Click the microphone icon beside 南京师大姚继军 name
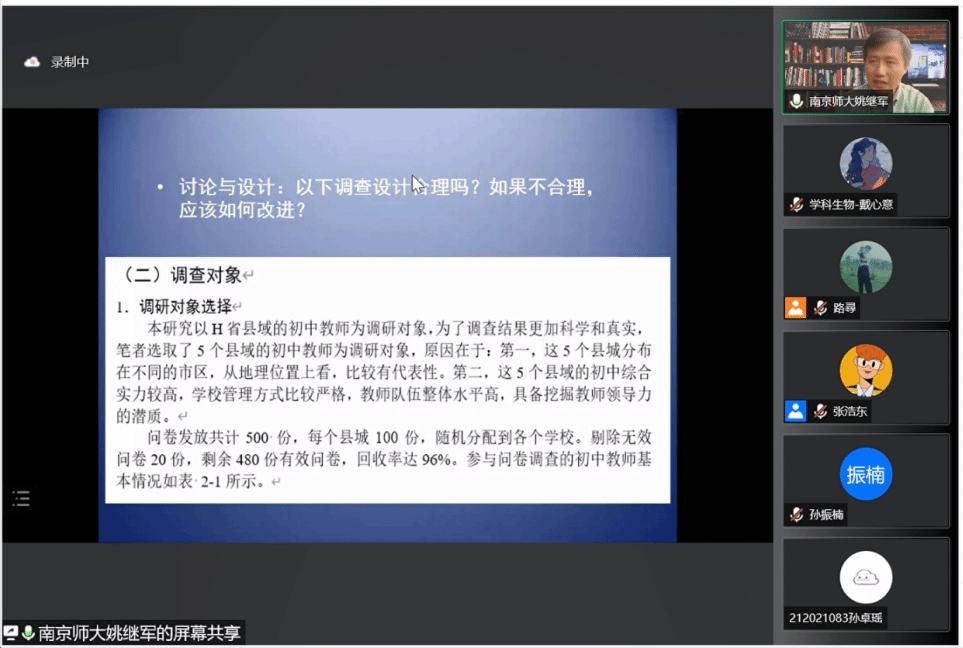Viewport: 963px width, 648px height. coord(796,101)
